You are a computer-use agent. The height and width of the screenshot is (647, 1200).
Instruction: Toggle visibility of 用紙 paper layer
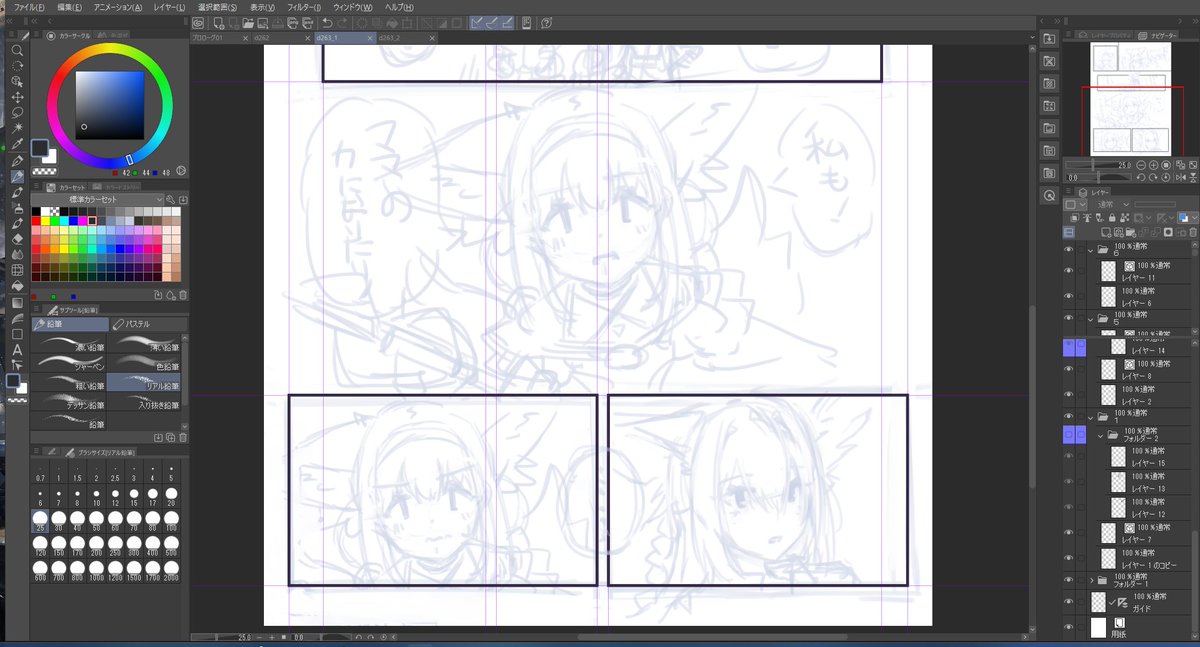coord(1068,627)
